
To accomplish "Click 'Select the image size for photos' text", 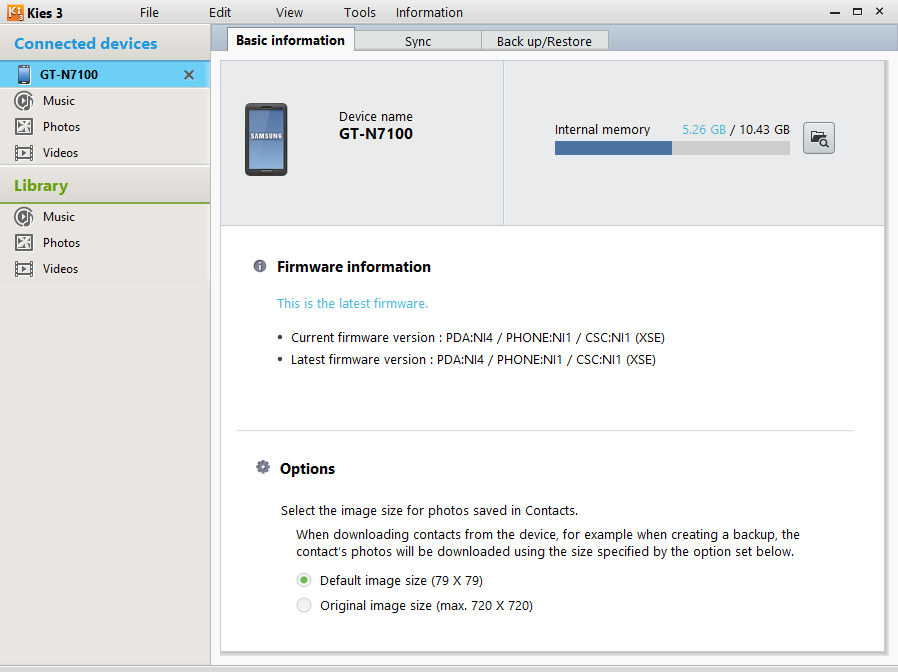I will (430, 510).
